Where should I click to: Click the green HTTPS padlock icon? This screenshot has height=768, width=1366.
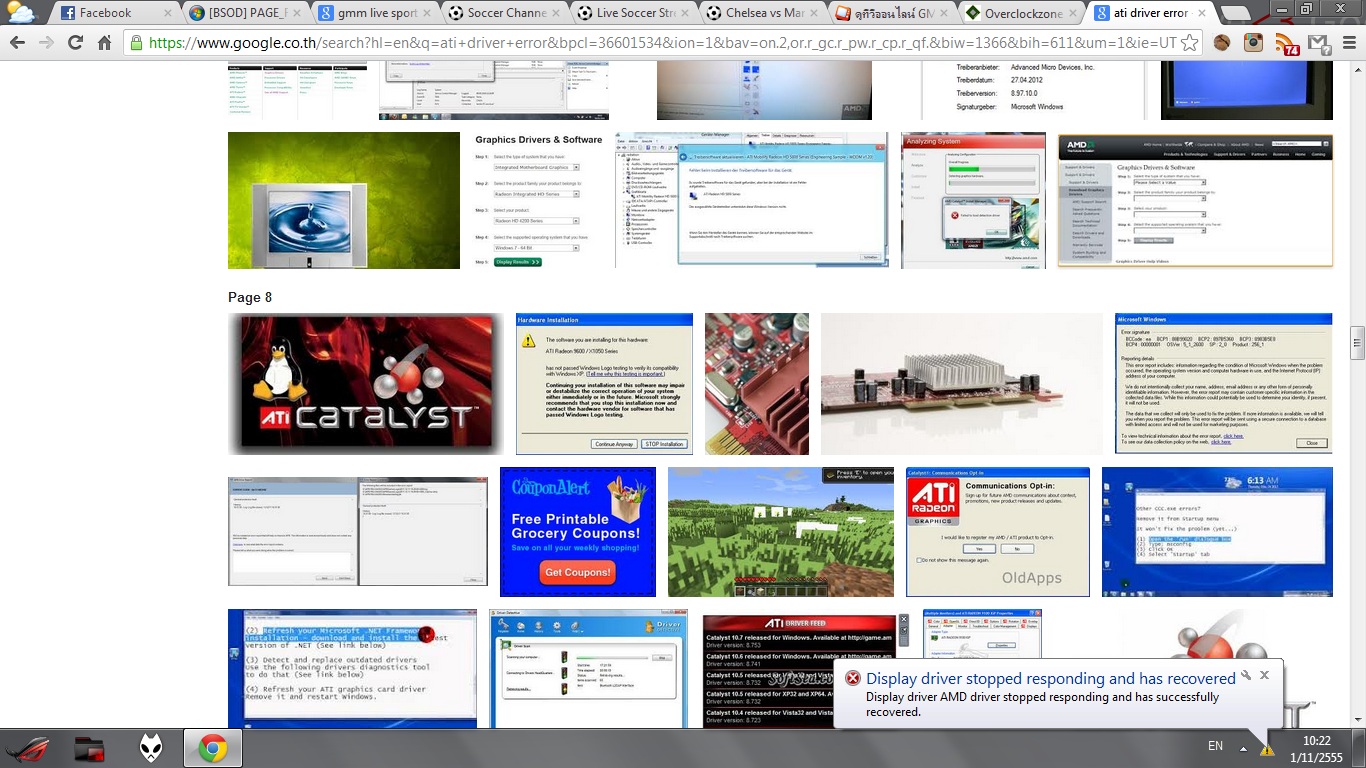(136, 43)
